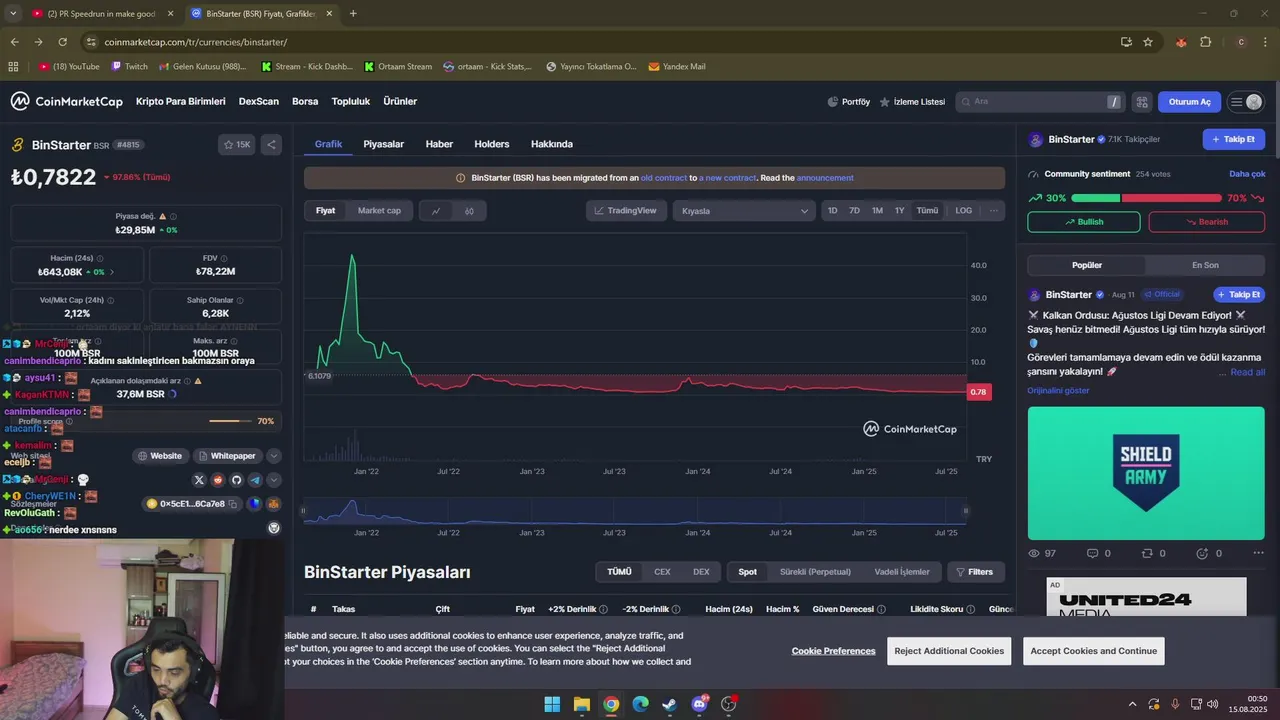The height and width of the screenshot is (720, 1280).
Task: Repost the BinStarter post
Action: 1153,553
